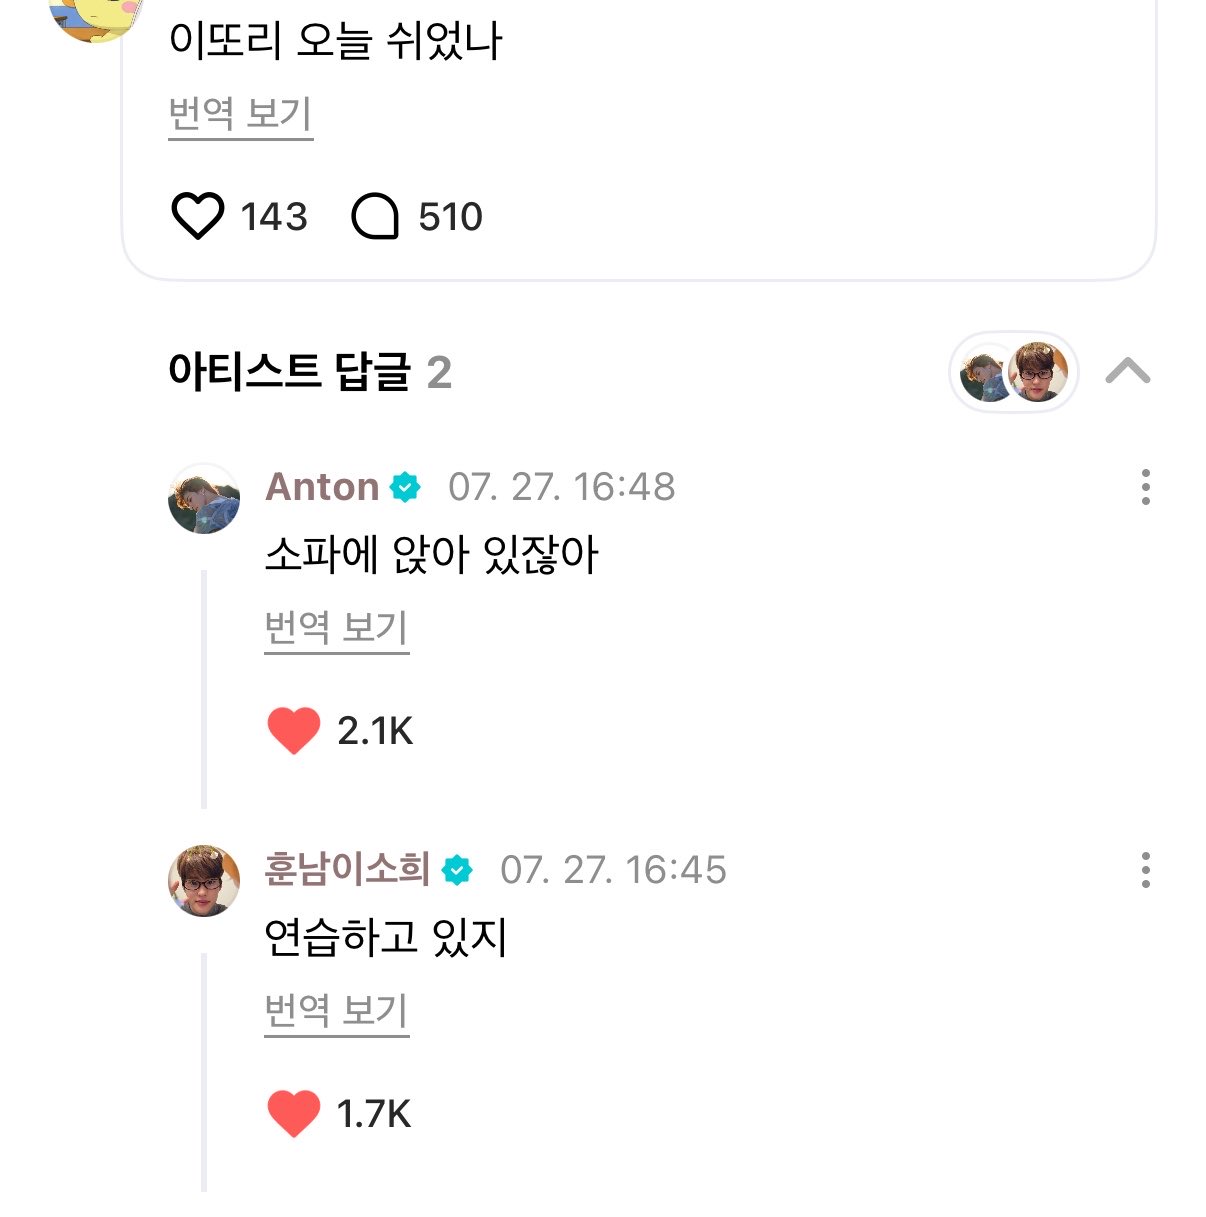This screenshot has width=1206, height=1217.
Task: Tap stacked artist avatars pill
Action: click(1014, 372)
